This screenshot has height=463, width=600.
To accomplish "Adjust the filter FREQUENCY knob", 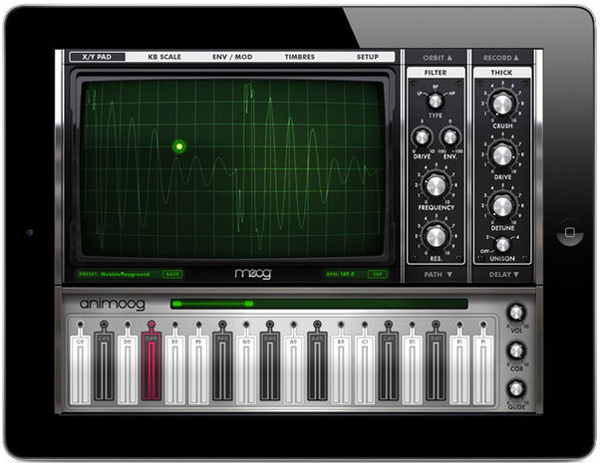I will (436, 186).
